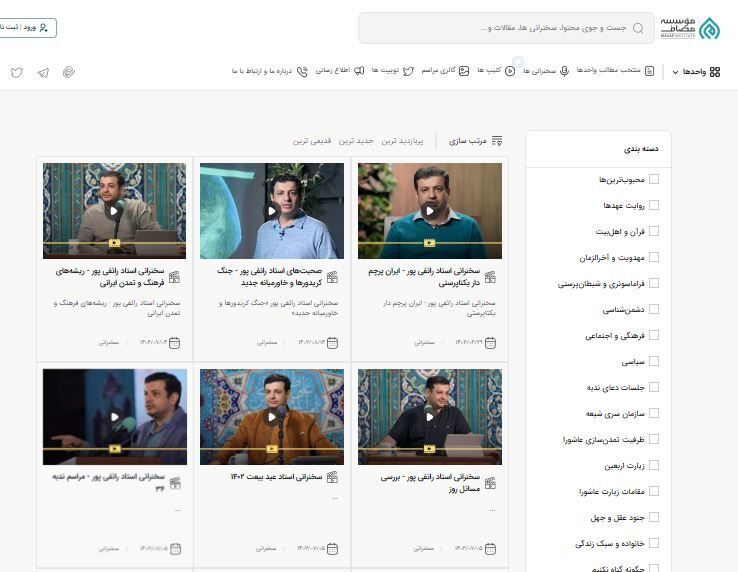
Task: Play the ایران پرچم دار یکتاپرستی video
Action: tap(430, 211)
